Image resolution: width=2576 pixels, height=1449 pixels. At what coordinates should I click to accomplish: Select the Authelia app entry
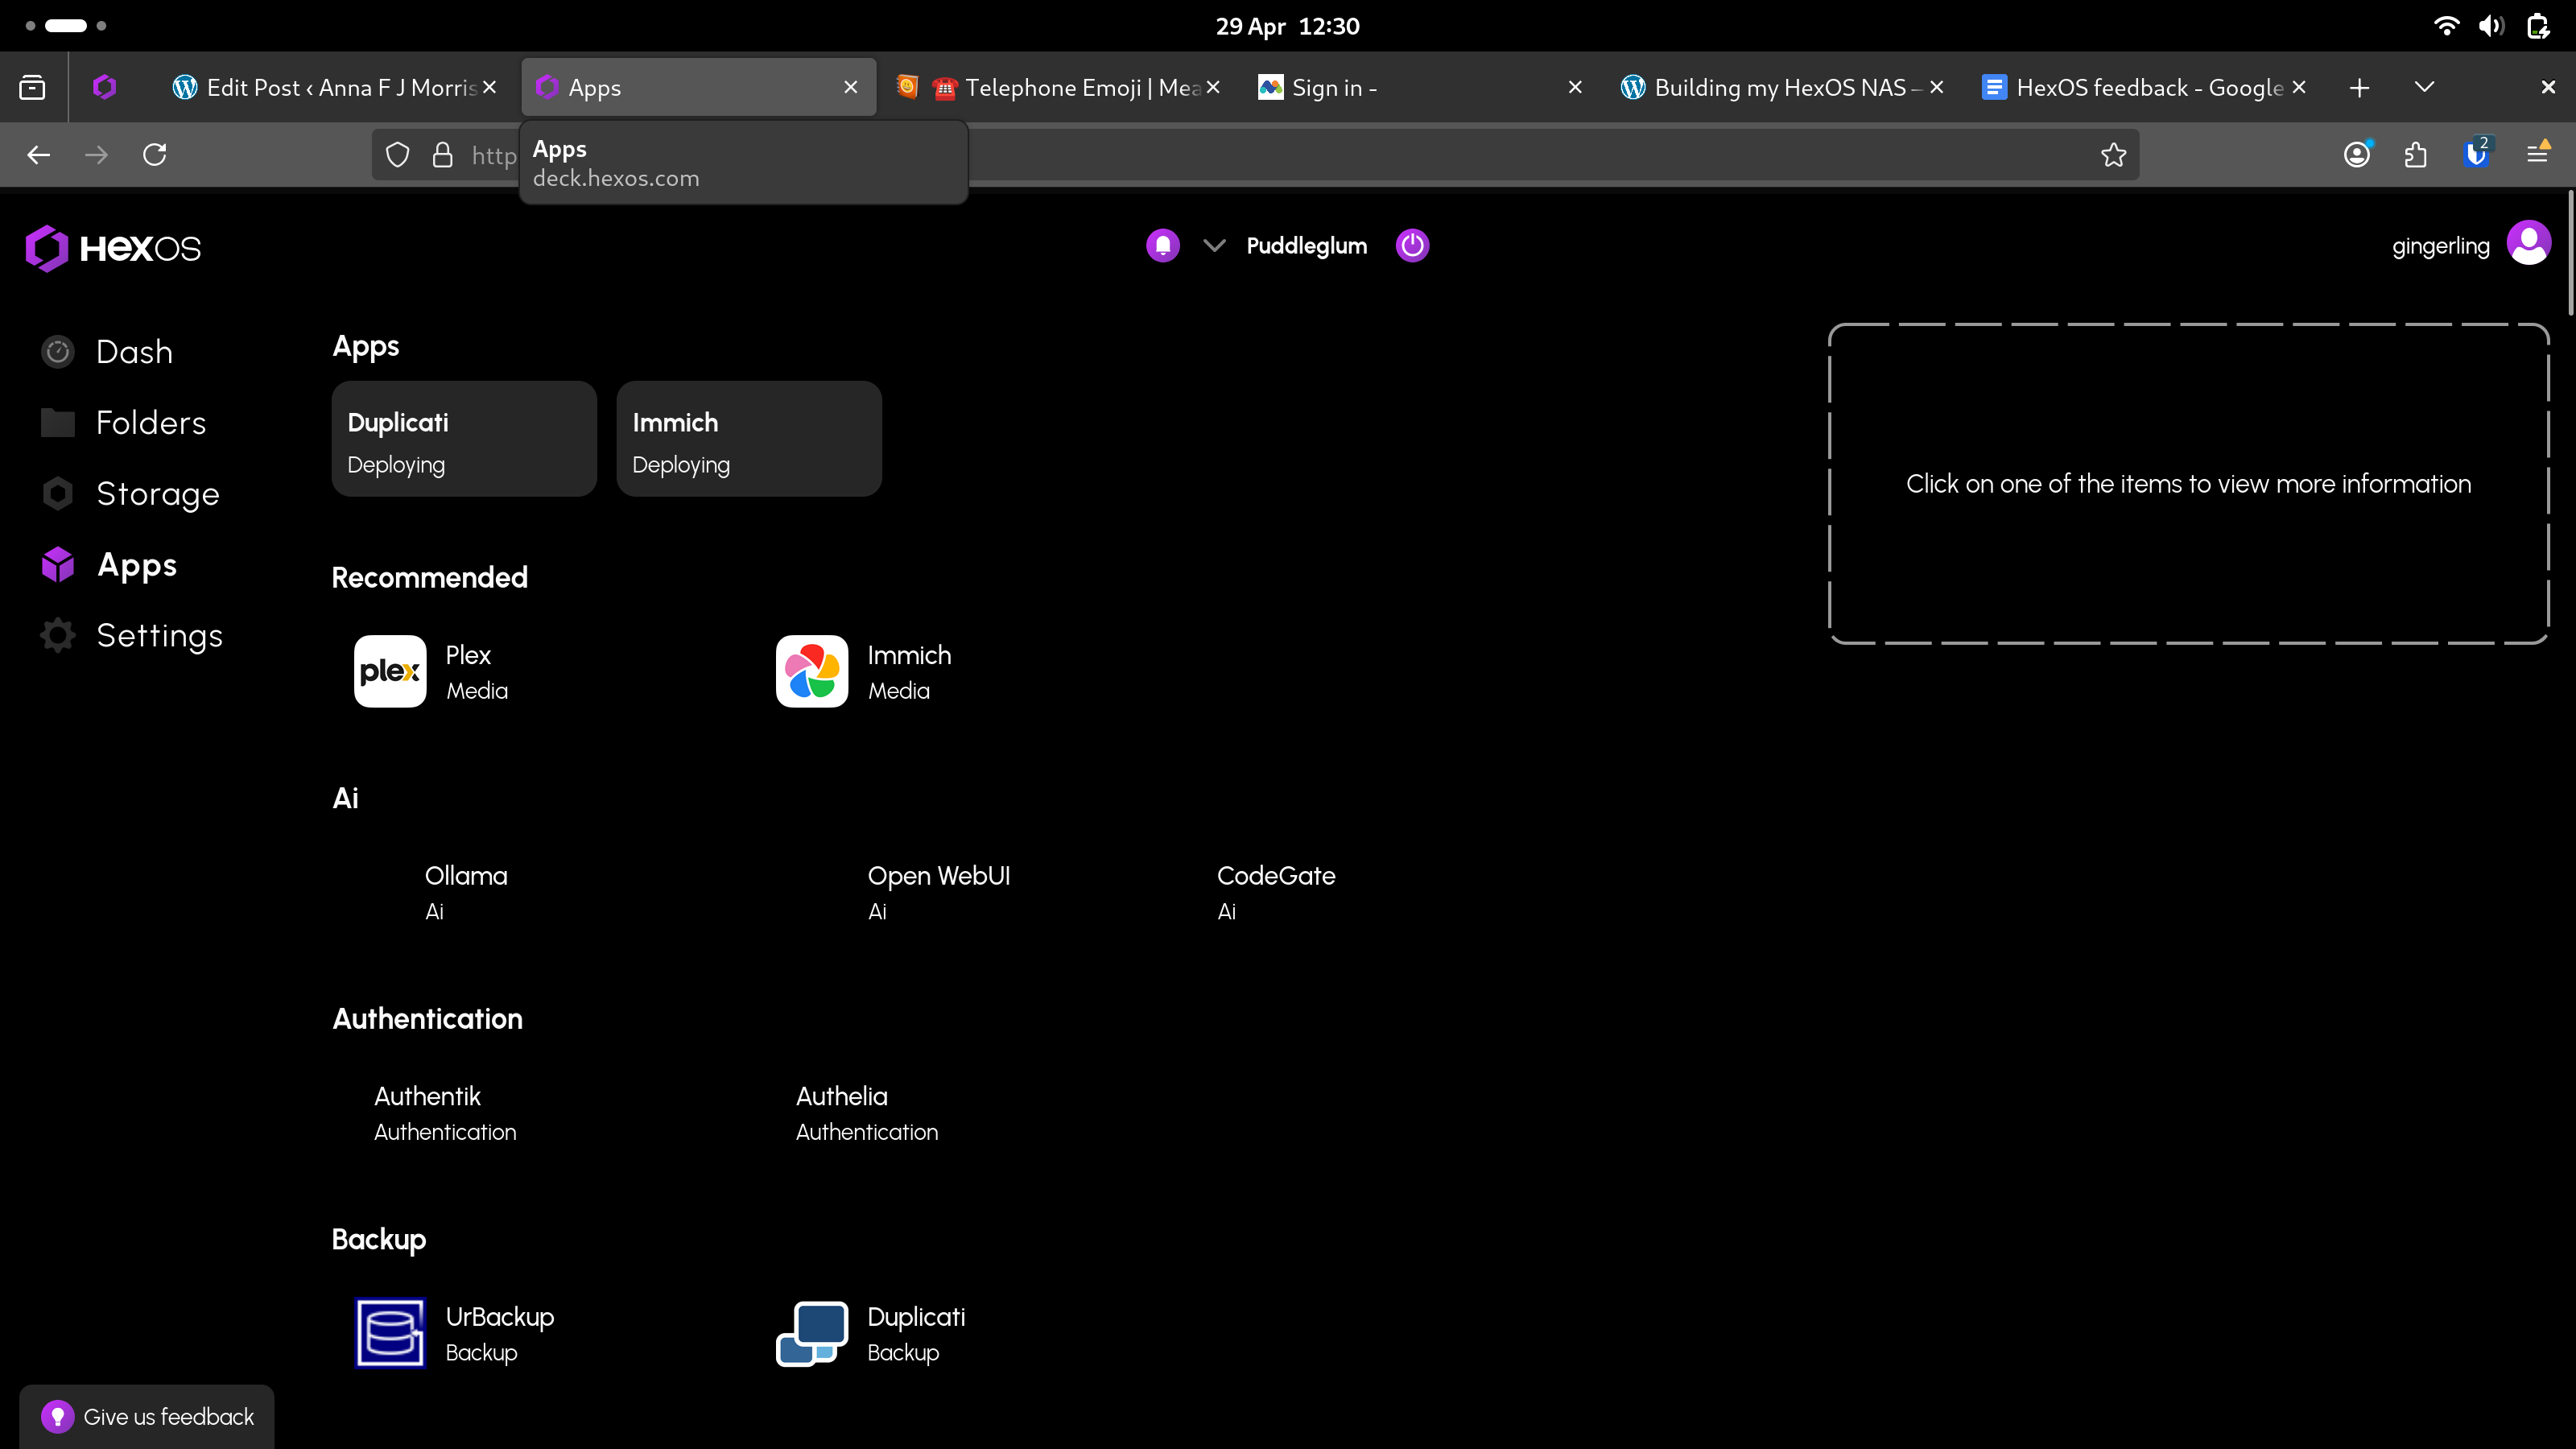(x=866, y=1113)
